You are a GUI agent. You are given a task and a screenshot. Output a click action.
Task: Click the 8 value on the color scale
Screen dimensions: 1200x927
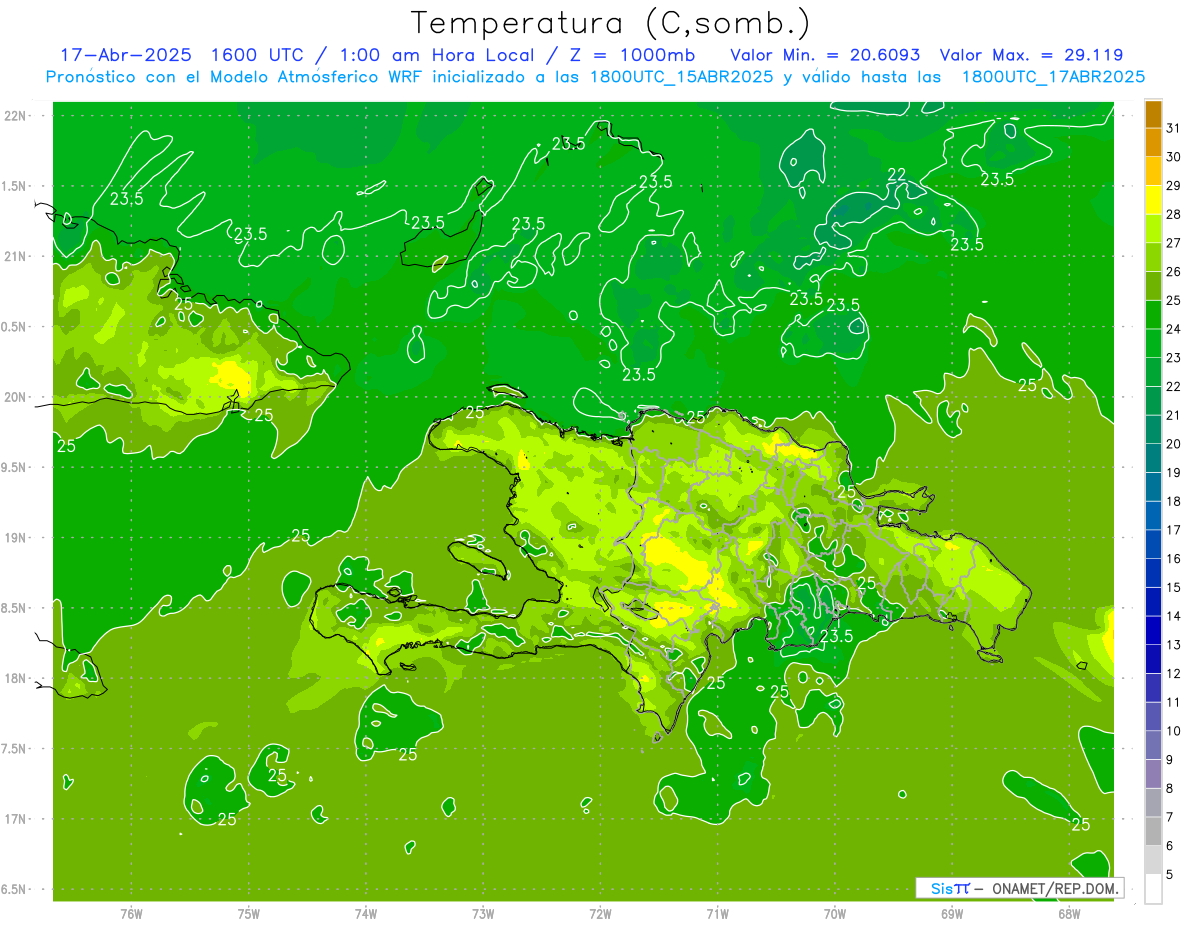(1170, 789)
